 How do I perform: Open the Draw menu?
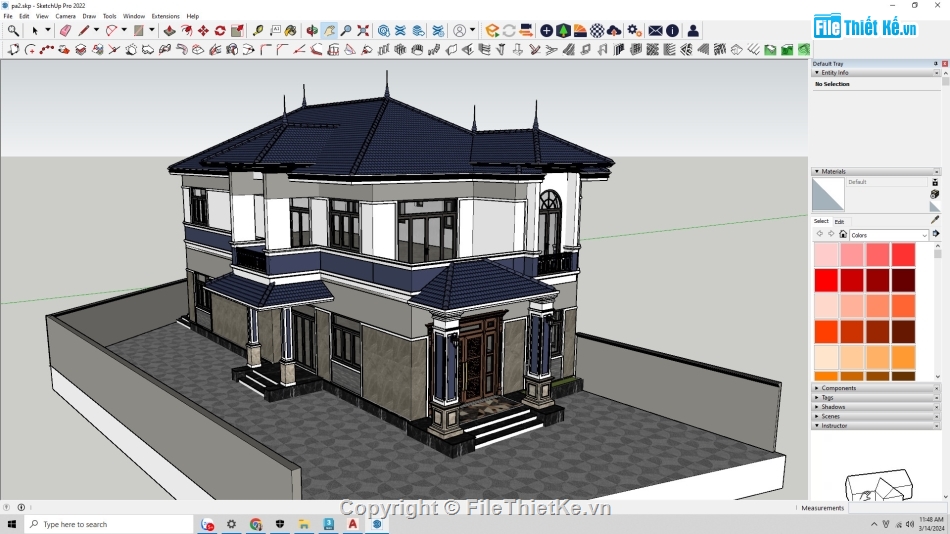click(89, 16)
